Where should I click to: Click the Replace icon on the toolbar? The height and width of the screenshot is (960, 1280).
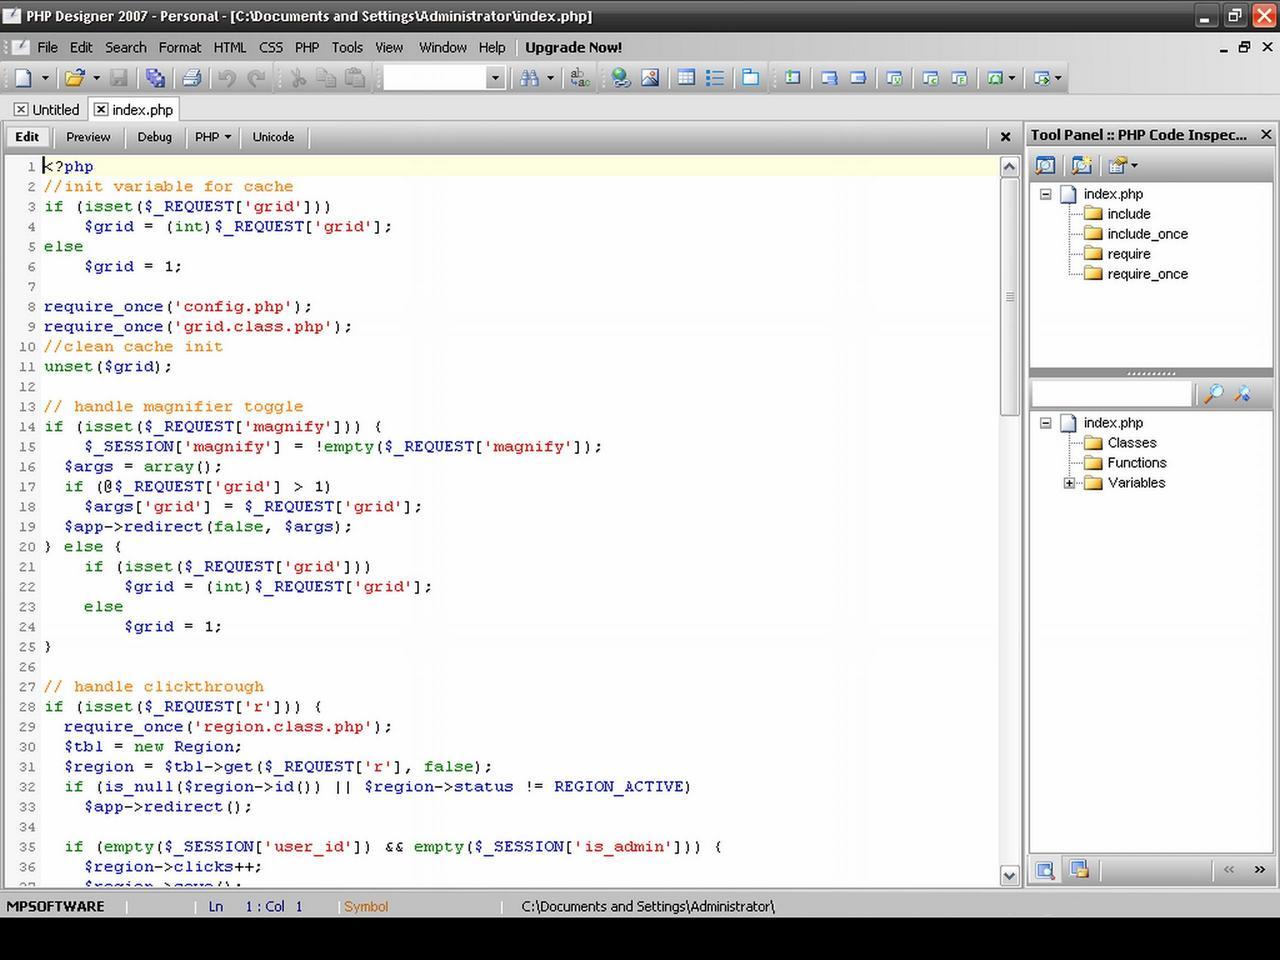[580, 78]
